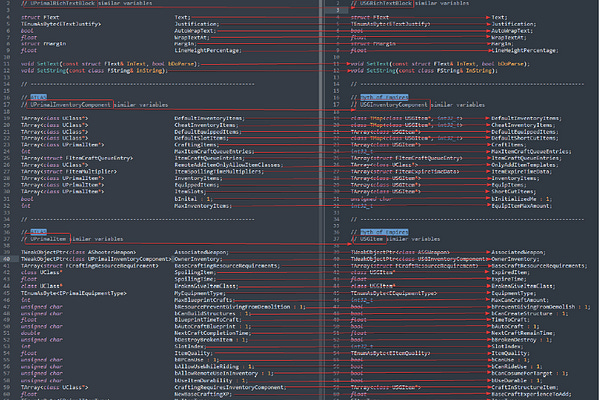The height and width of the screenshot is (400, 600).
Task: Click the DefaultInventoryItems variable in left pane
Action: click(209, 118)
